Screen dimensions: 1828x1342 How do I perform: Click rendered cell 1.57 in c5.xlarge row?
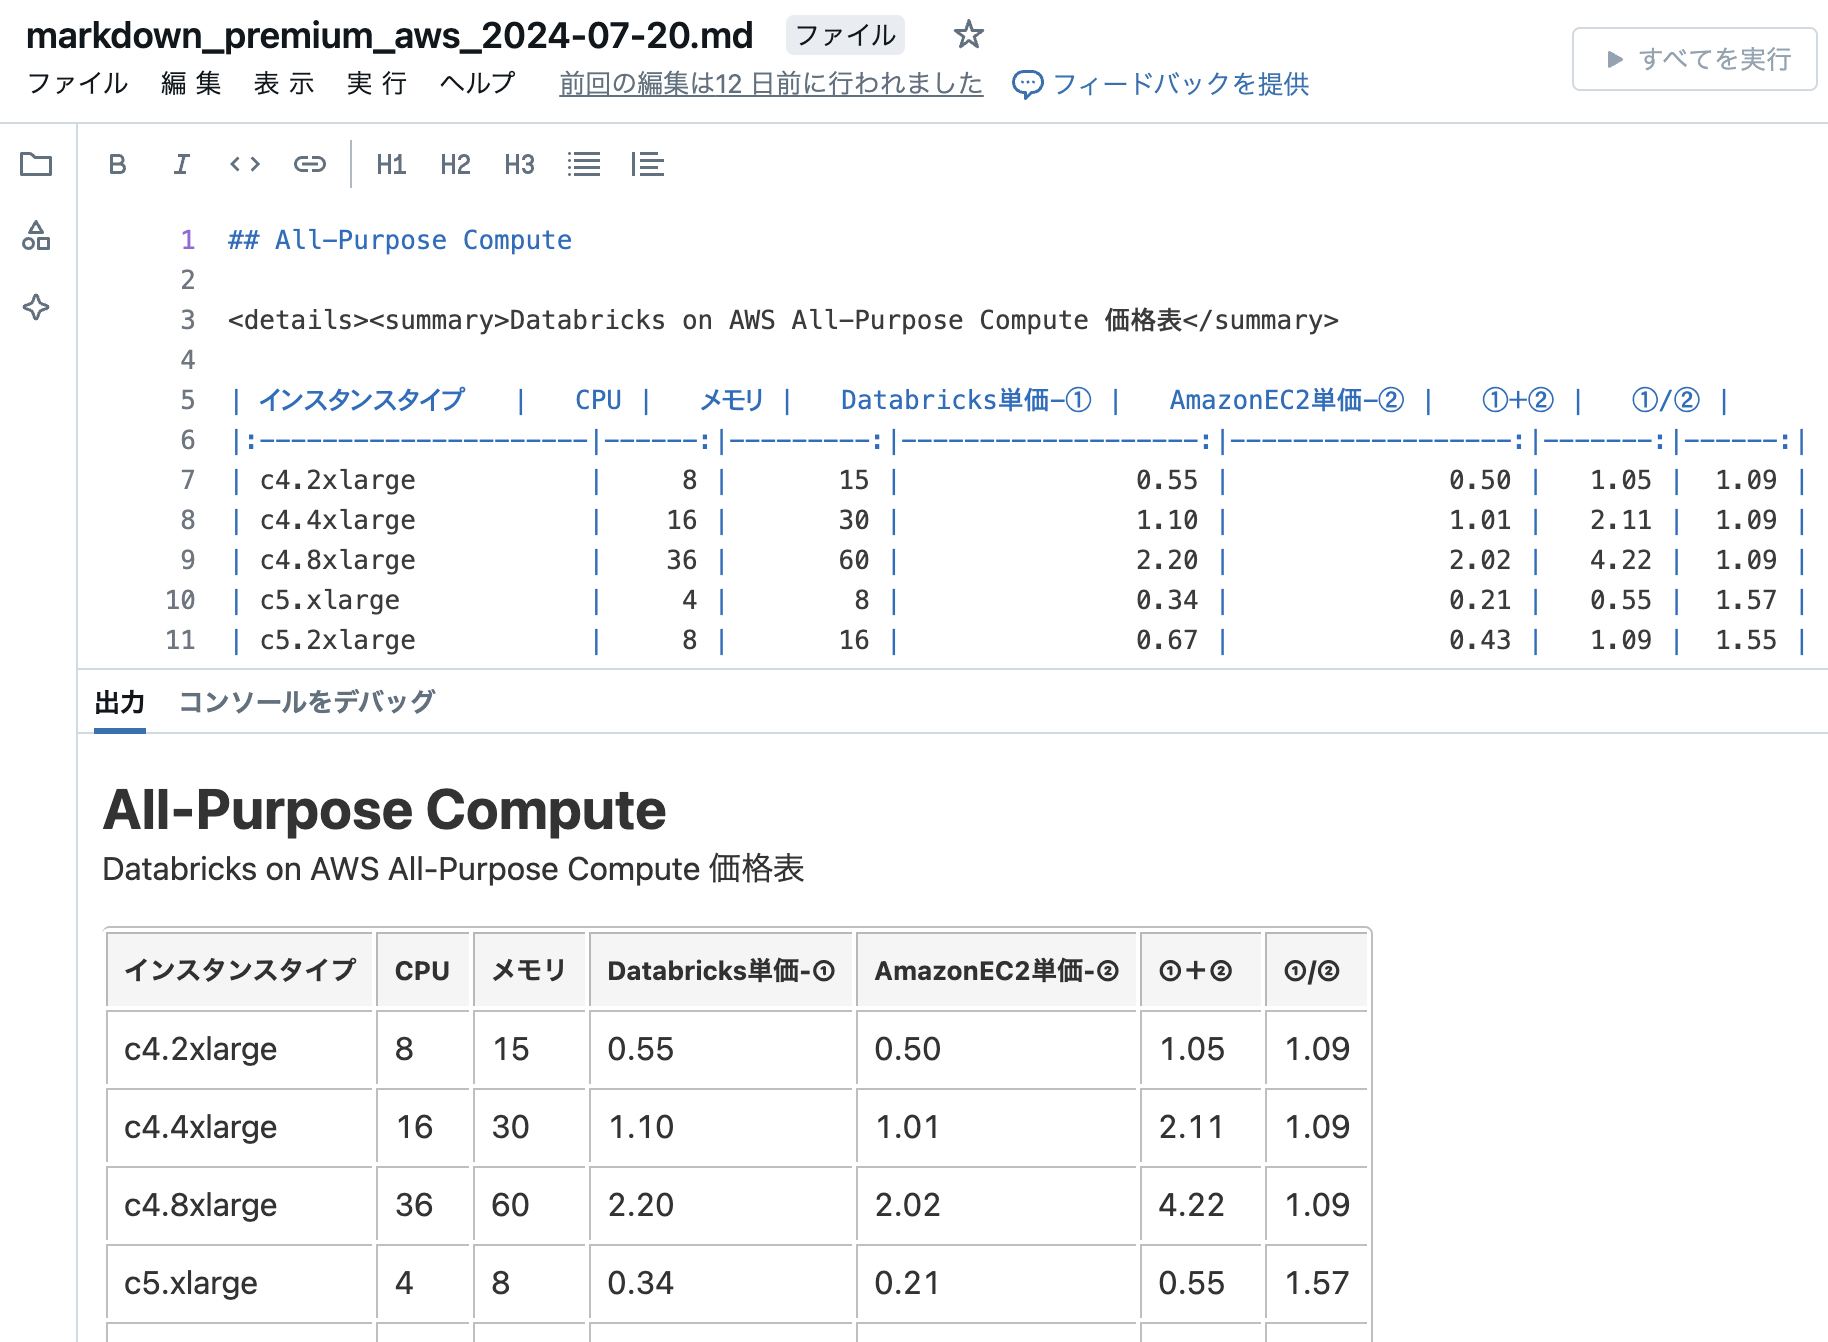point(1317,1282)
